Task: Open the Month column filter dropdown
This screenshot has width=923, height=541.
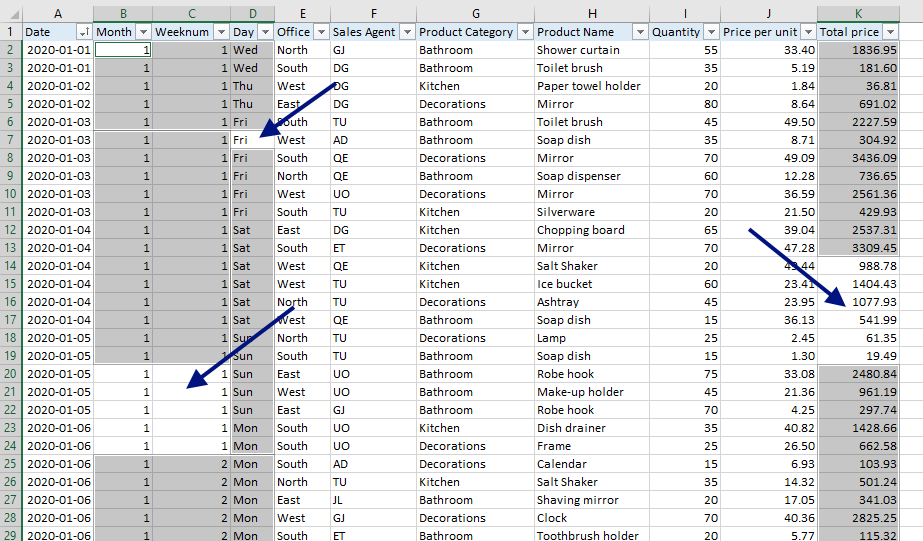Action: tap(143, 32)
